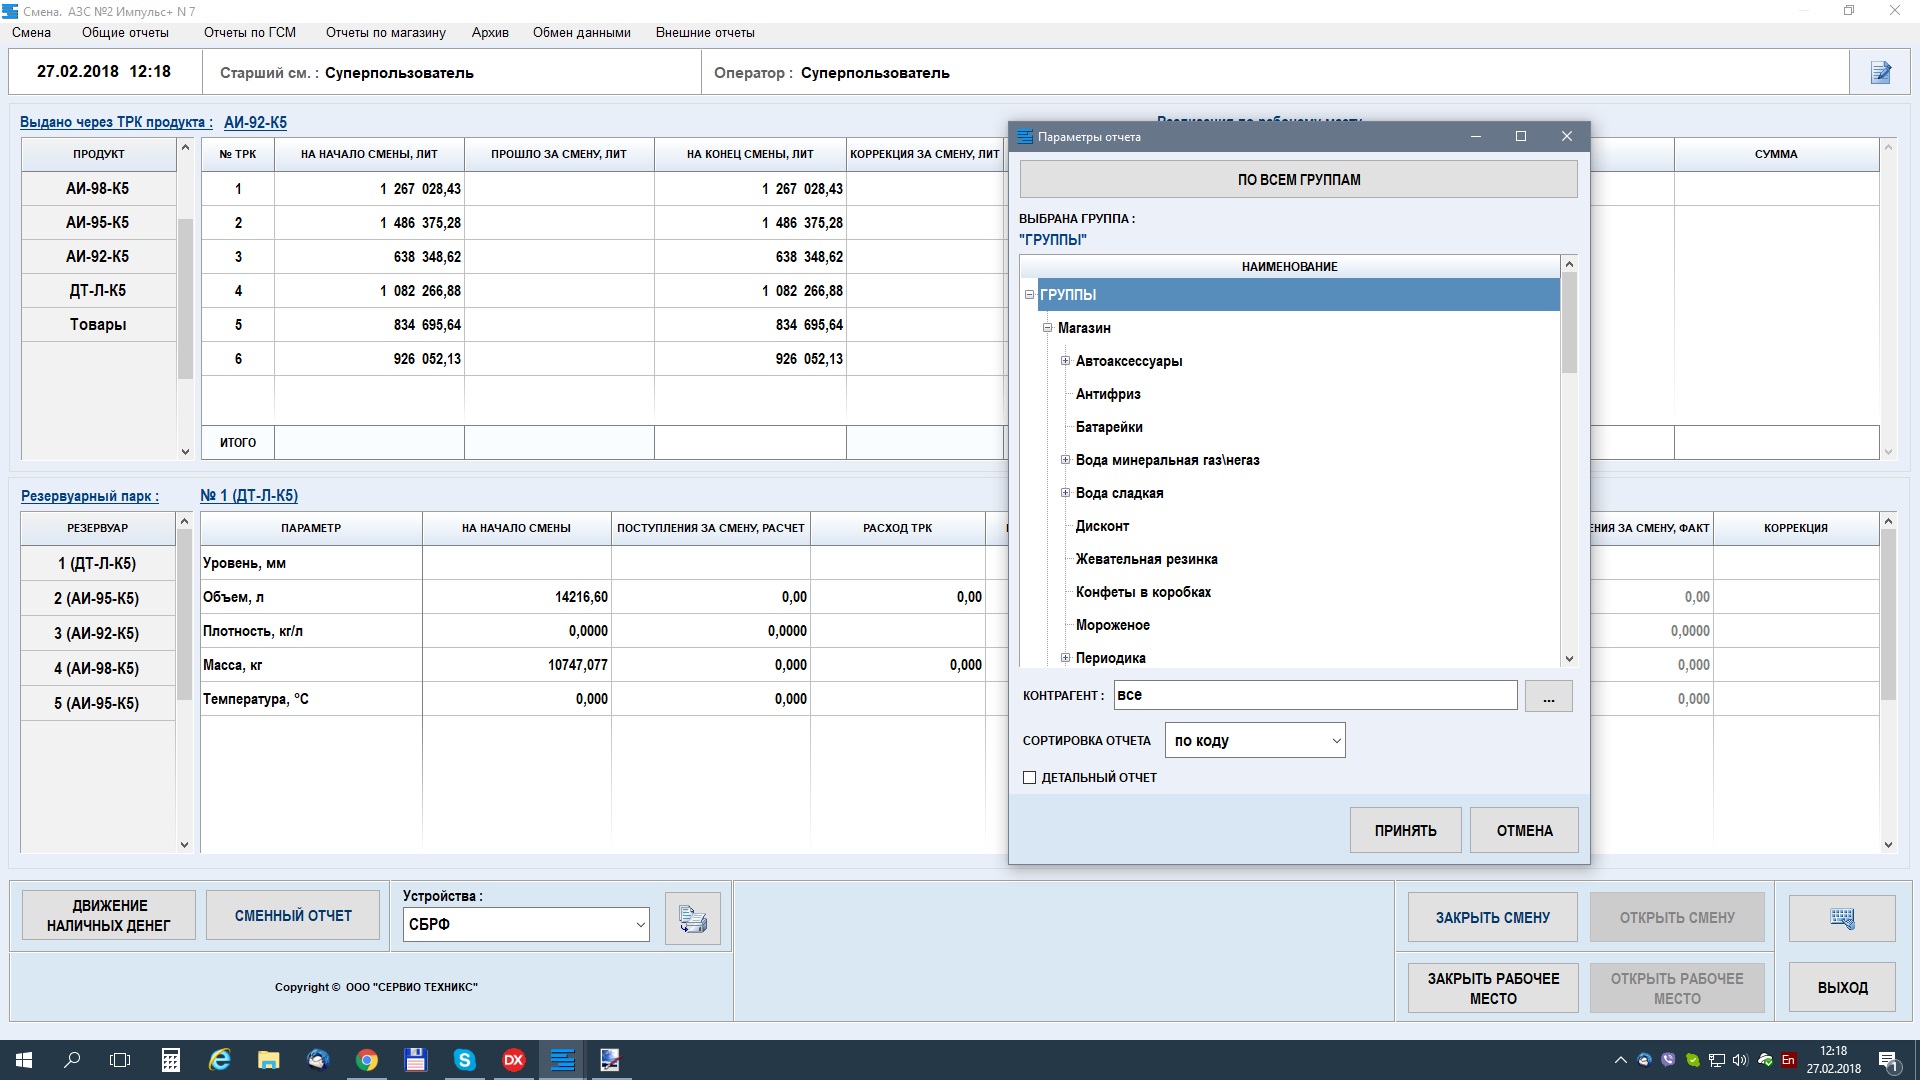Screen dimensions: 1920x1080
Task: Expand the Вода сладкая tree group
Action: 1065,493
